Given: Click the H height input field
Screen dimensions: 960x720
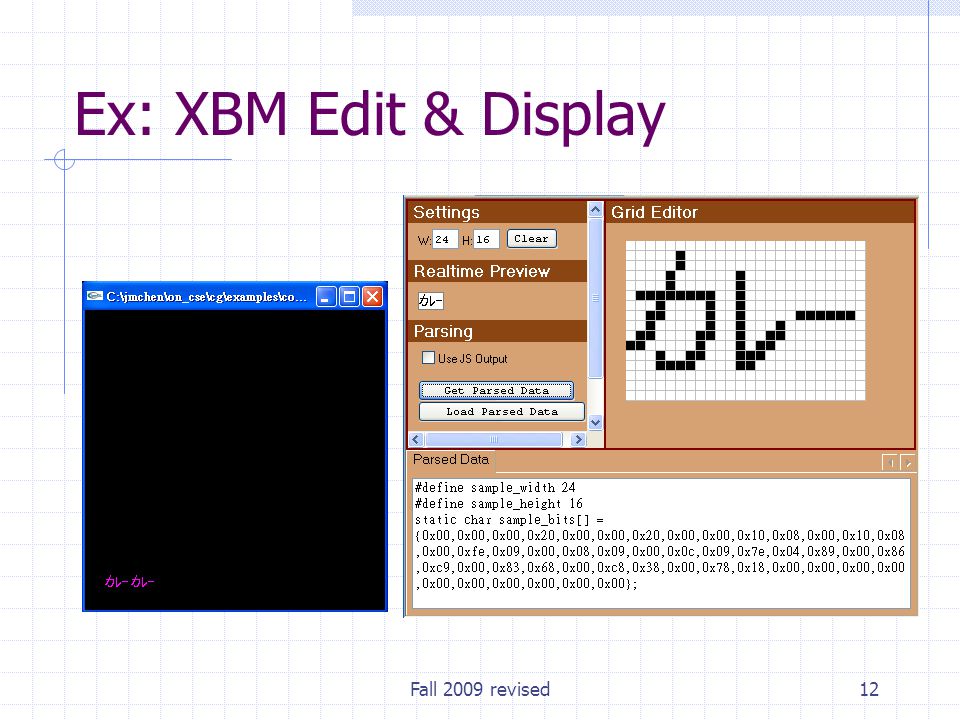Looking at the screenshot, I should (487, 239).
